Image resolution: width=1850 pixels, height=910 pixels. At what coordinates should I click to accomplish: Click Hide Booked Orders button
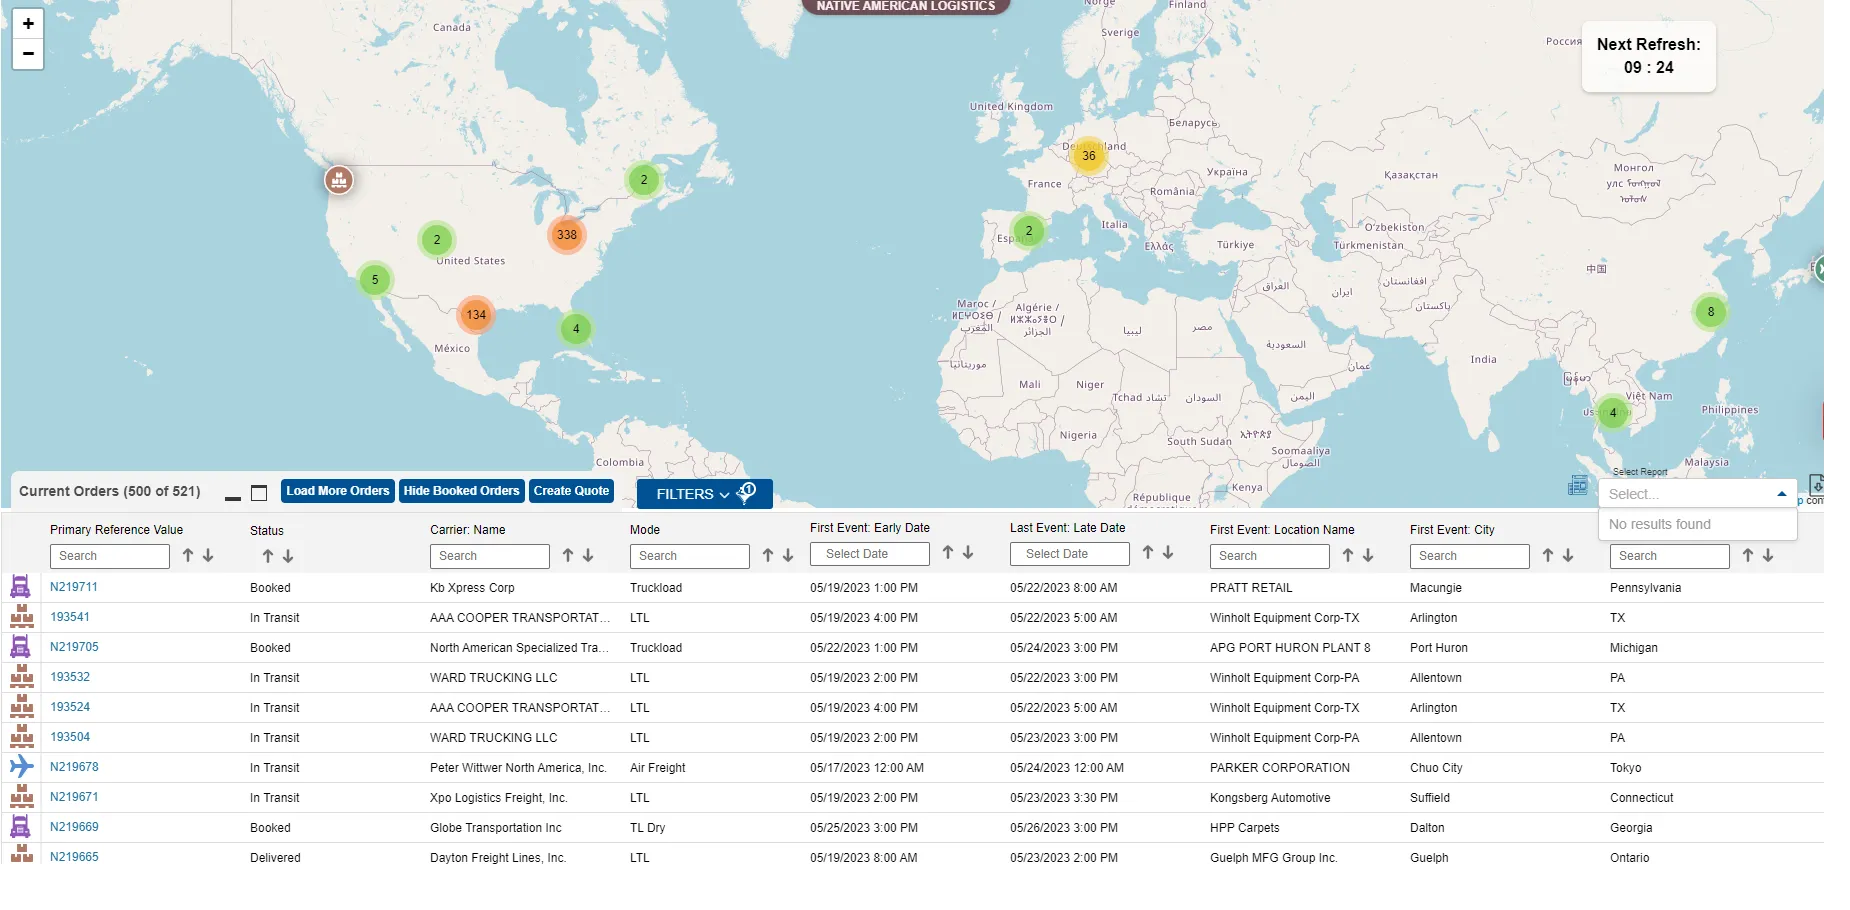pyautogui.click(x=461, y=491)
